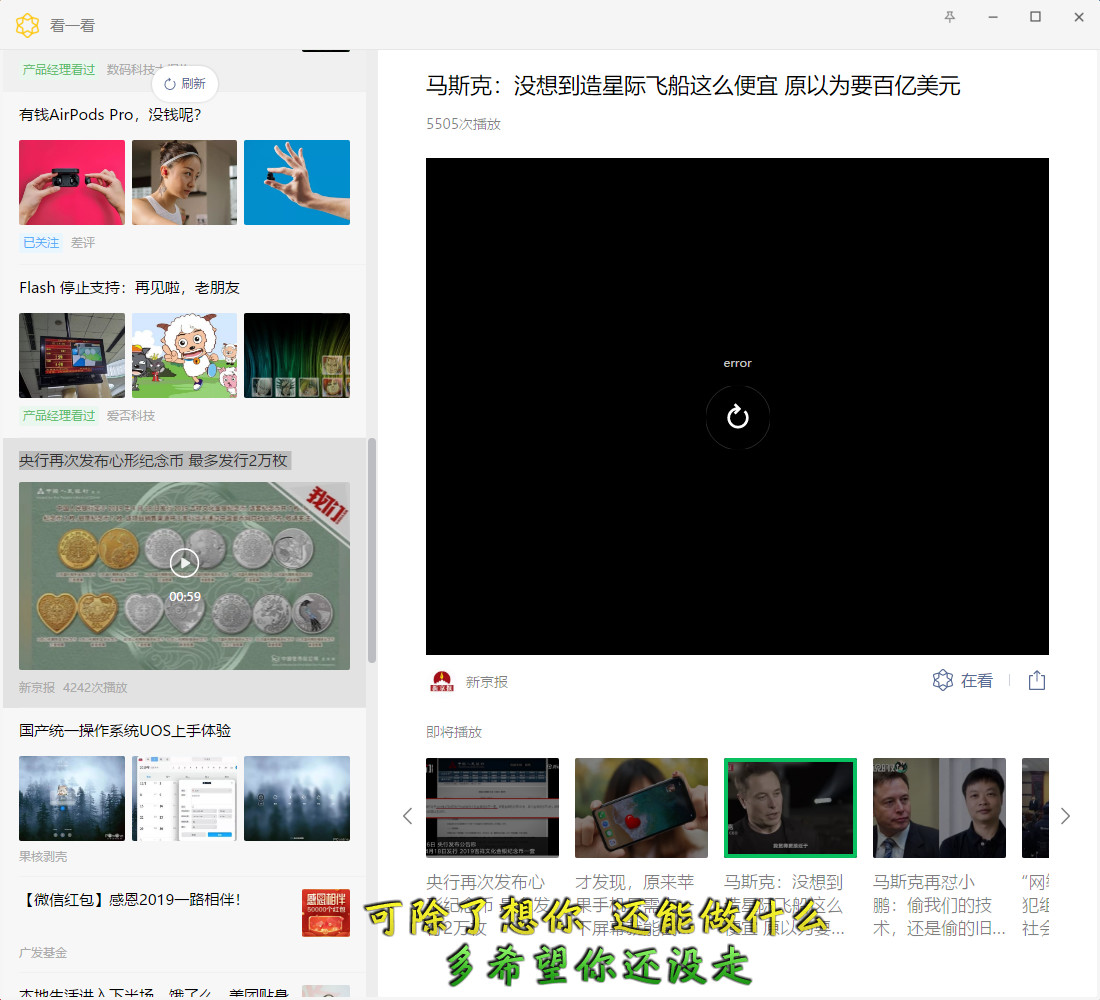Viewport: 1100px width, 1000px height.
Task: Click the 即将播放 section heading
Action: 454,732
